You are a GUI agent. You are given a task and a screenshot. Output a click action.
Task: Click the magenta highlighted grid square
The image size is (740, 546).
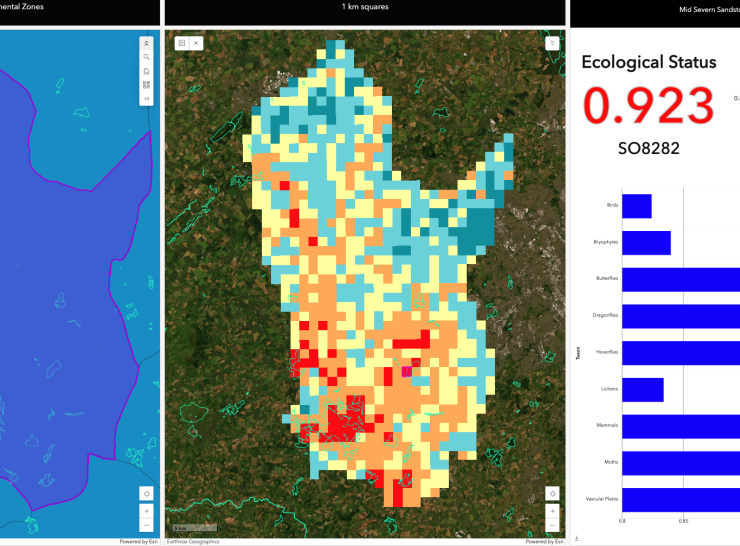[x=407, y=371]
